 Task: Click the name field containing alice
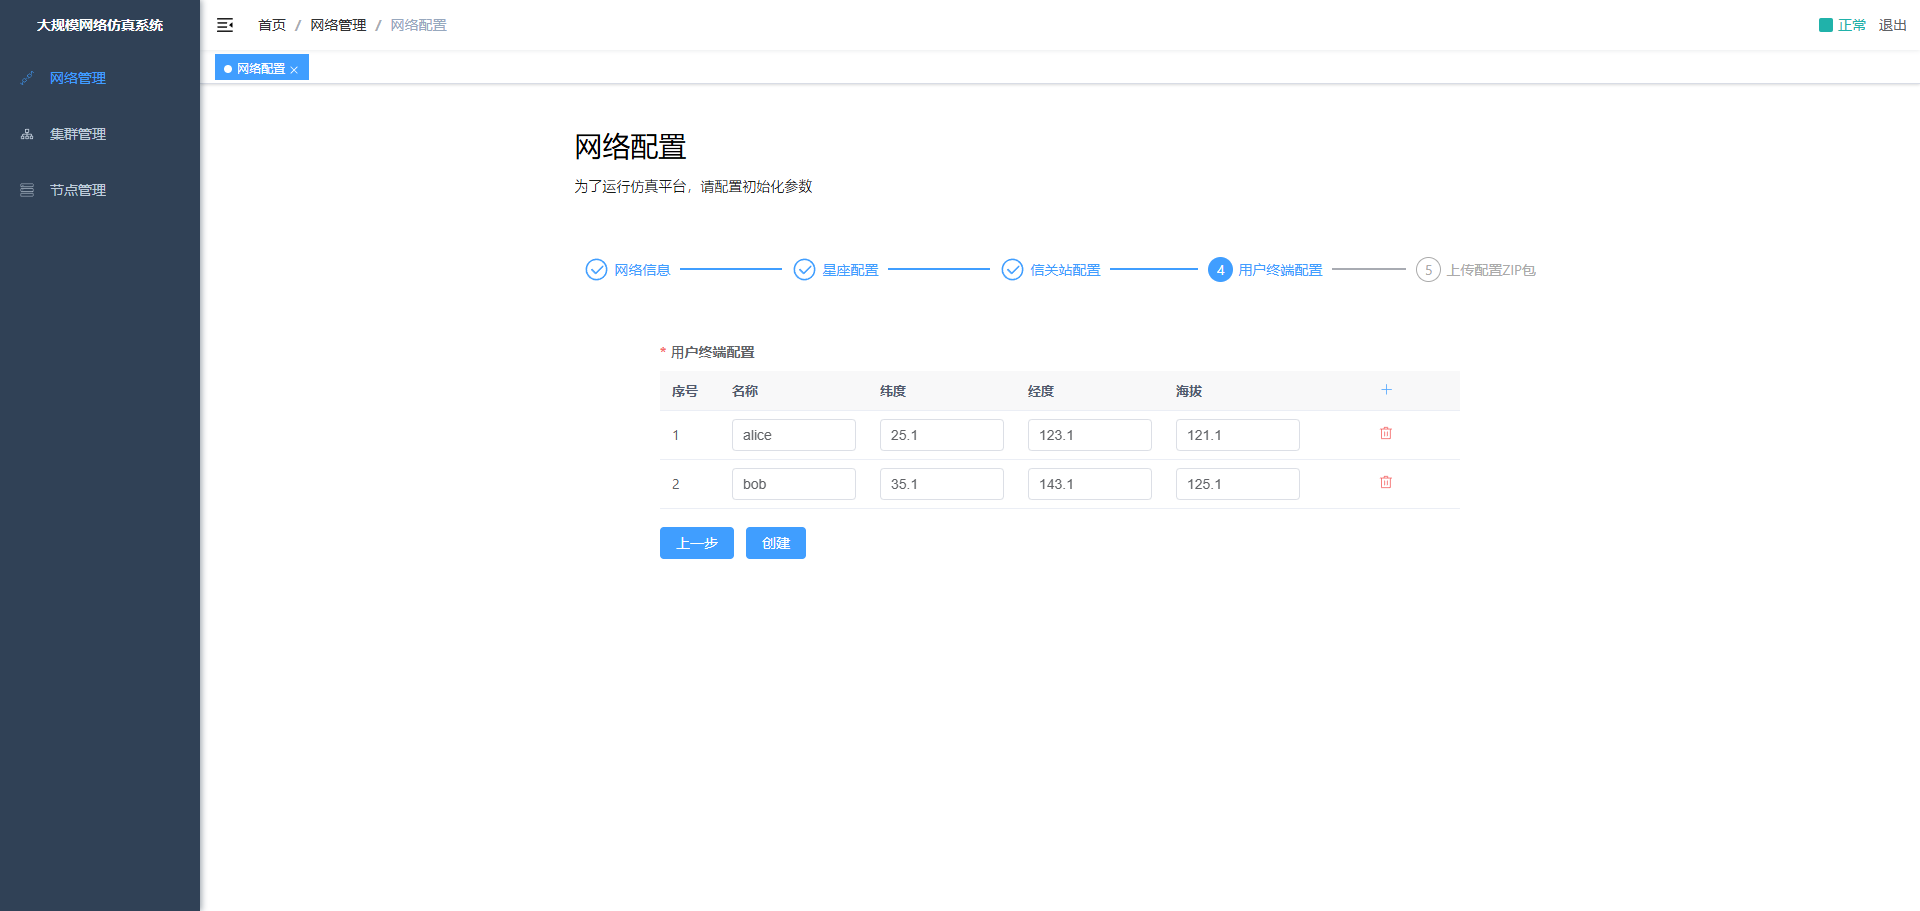click(793, 435)
